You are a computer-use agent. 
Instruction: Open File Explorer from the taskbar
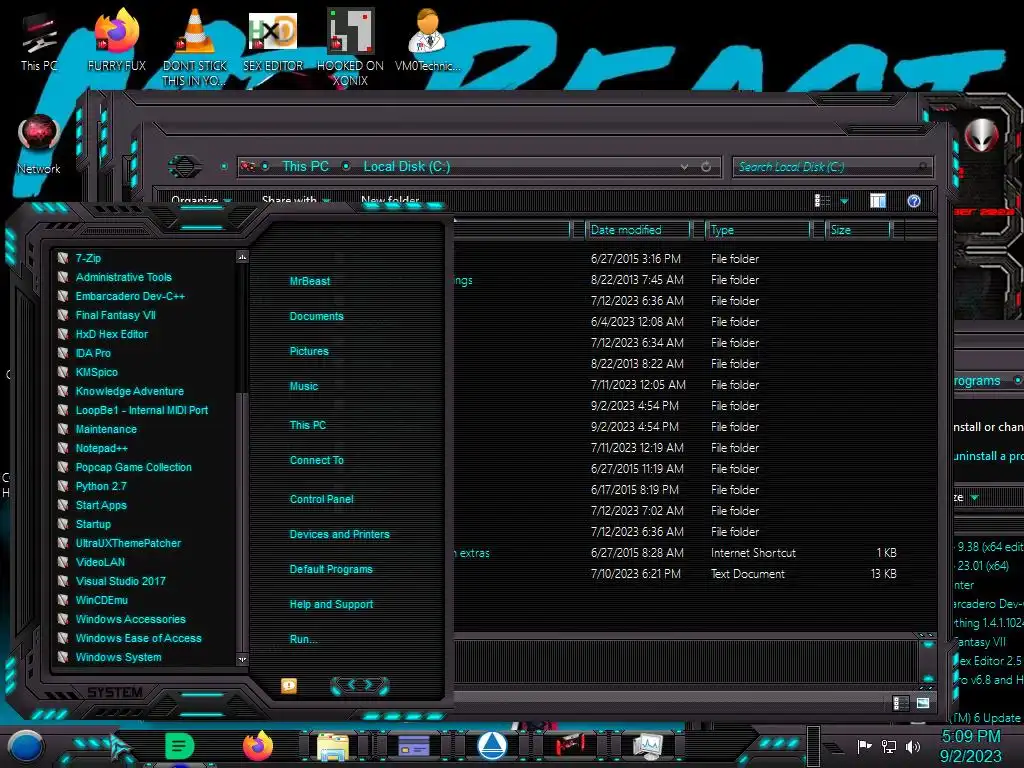point(333,746)
